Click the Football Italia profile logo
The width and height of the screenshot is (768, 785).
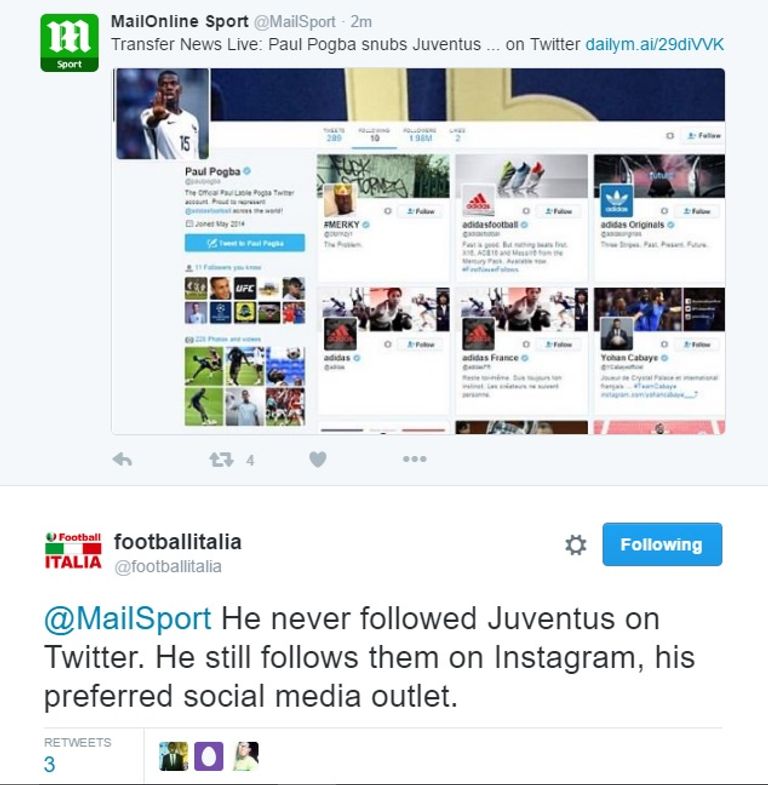73,551
